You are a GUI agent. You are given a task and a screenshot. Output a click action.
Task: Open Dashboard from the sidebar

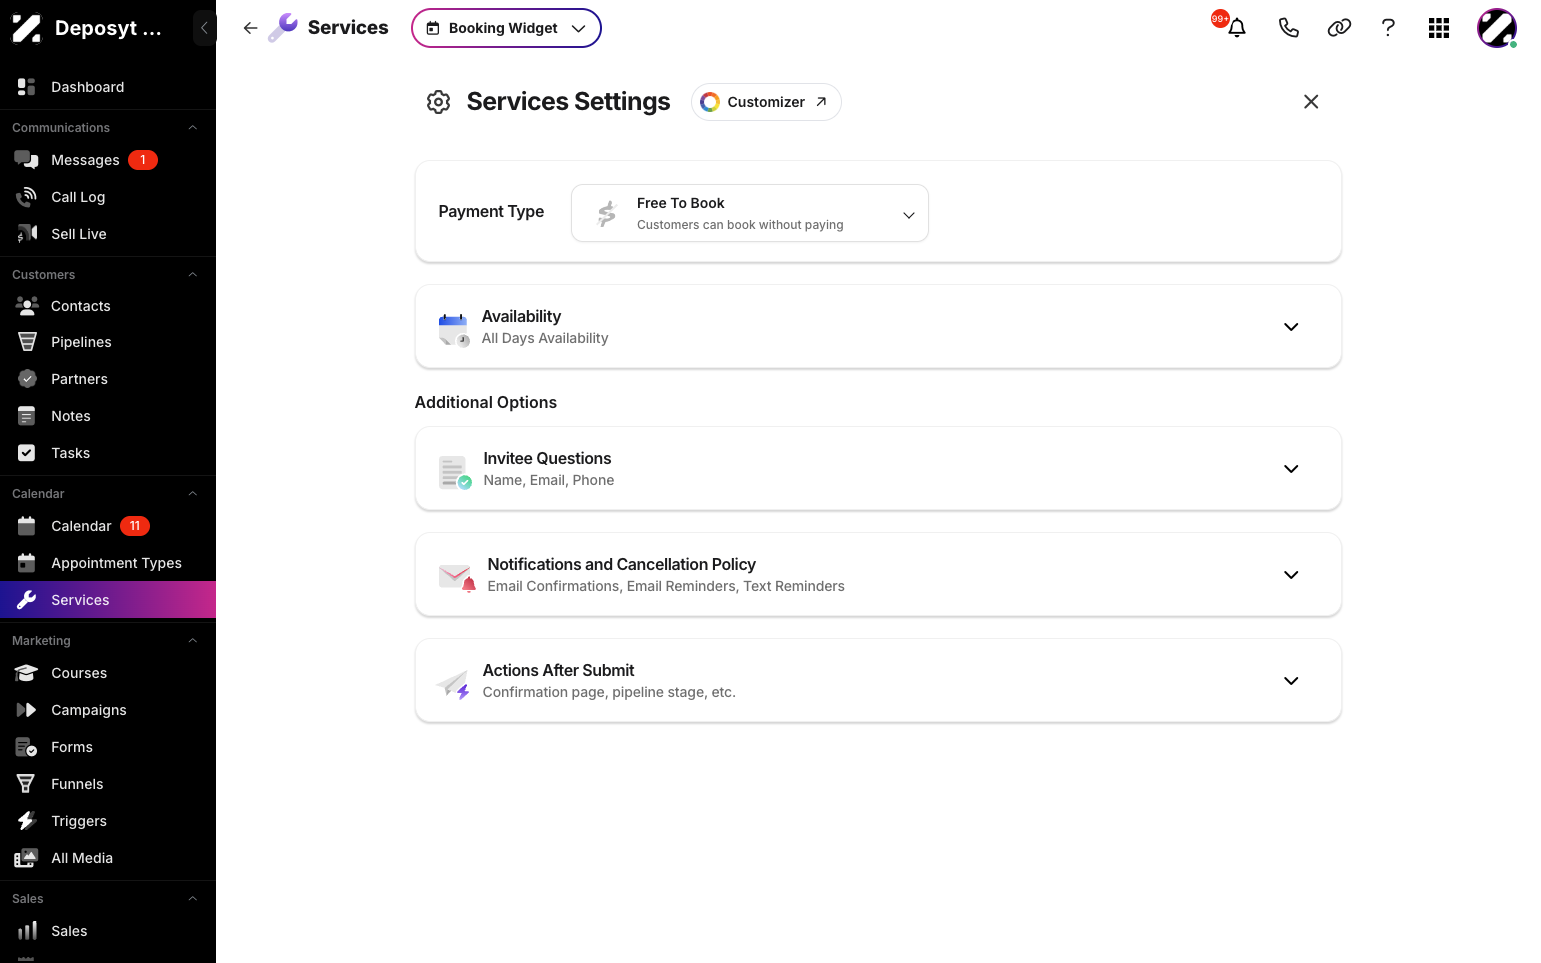108,87
